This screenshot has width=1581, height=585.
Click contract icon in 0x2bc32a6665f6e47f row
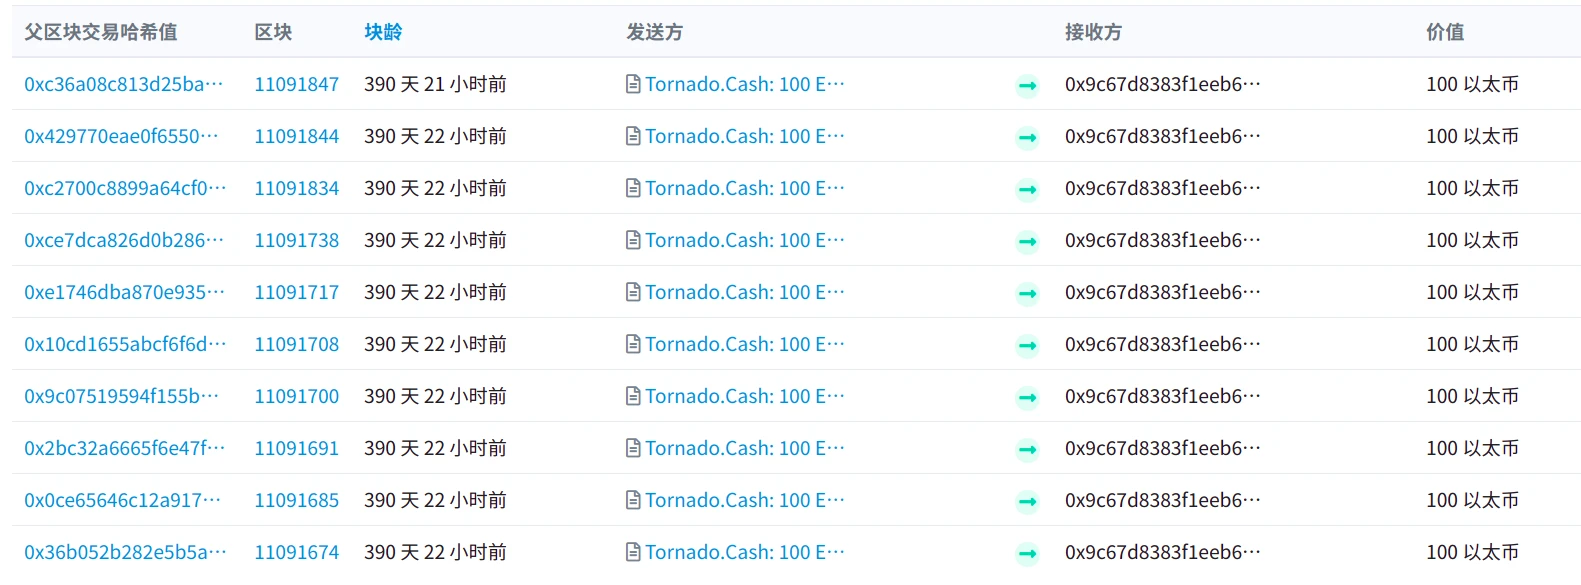click(x=633, y=448)
